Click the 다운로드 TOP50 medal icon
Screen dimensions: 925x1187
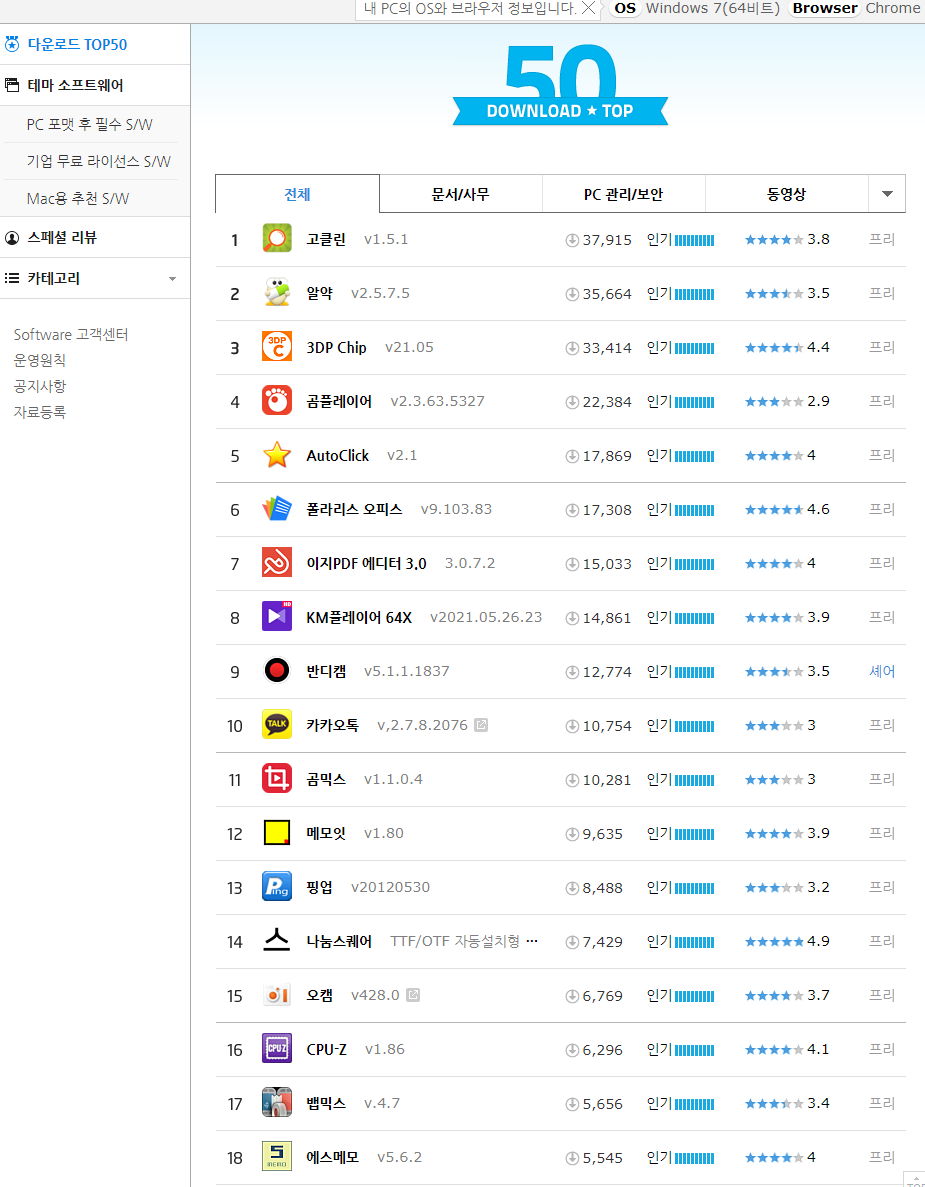click(12, 44)
